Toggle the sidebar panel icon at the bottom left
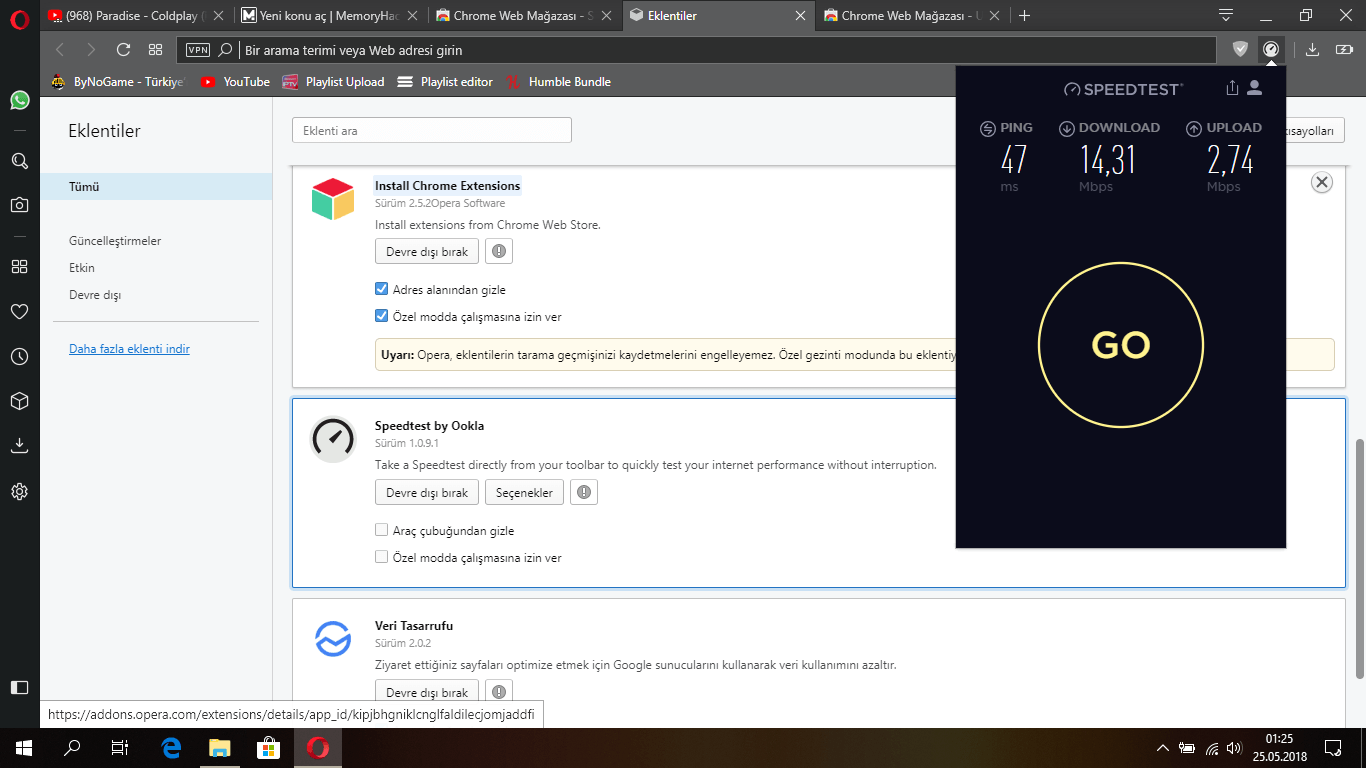The width and height of the screenshot is (1366, 768). pyautogui.click(x=19, y=687)
